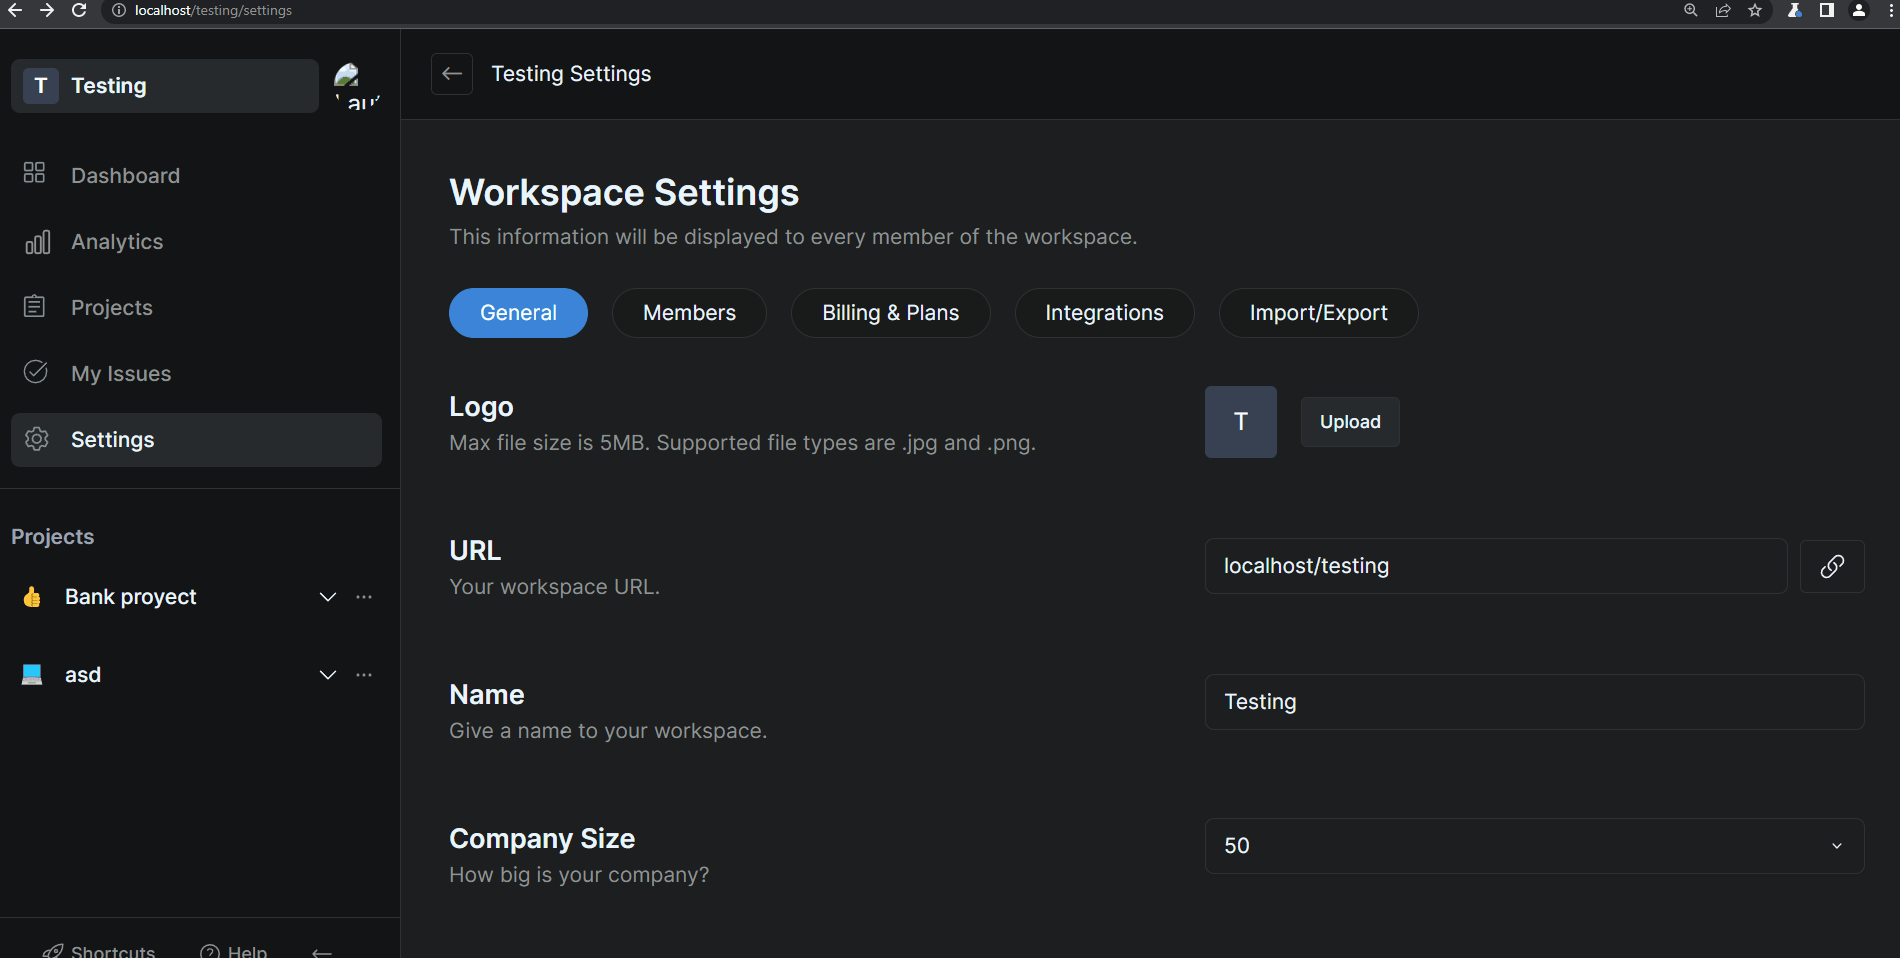Open the three-dot menu for Bank proyect

[364, 597]
